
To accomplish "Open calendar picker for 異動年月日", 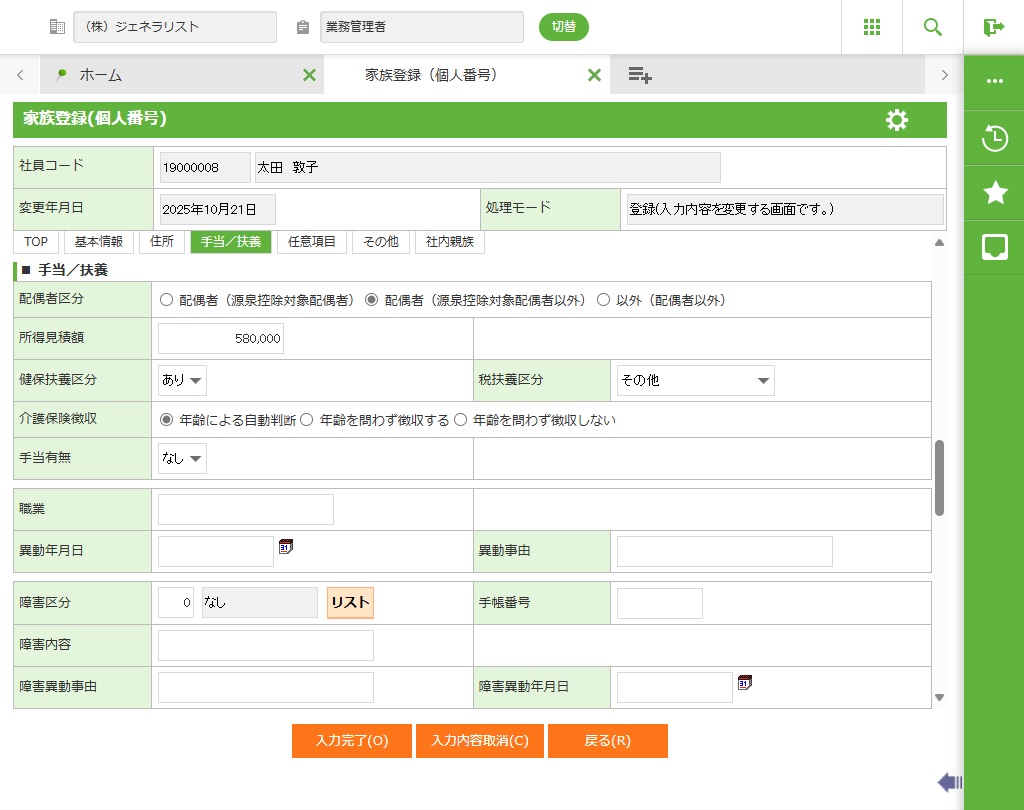I will tap(286, 547).
